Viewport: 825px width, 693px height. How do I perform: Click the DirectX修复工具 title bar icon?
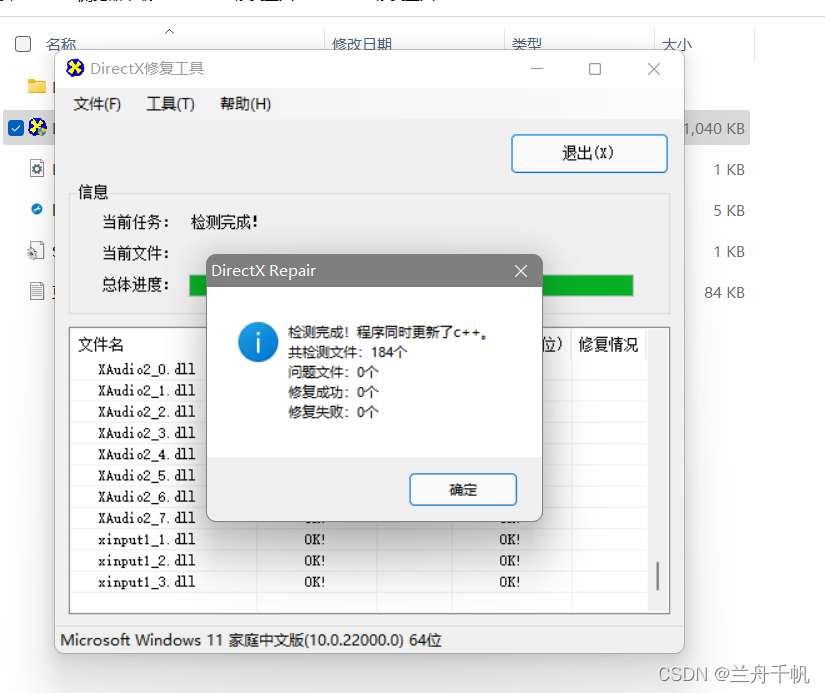[75, 68]
